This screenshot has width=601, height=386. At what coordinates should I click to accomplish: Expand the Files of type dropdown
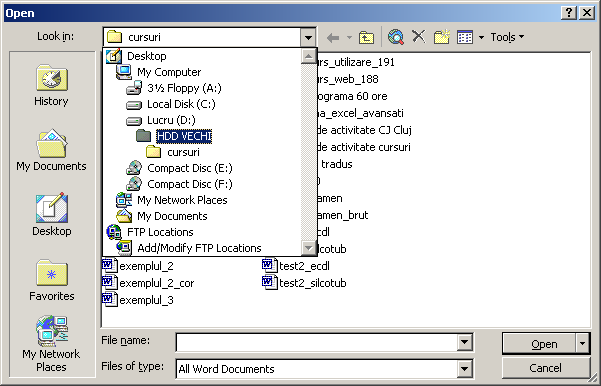click(x=464, y=369)
